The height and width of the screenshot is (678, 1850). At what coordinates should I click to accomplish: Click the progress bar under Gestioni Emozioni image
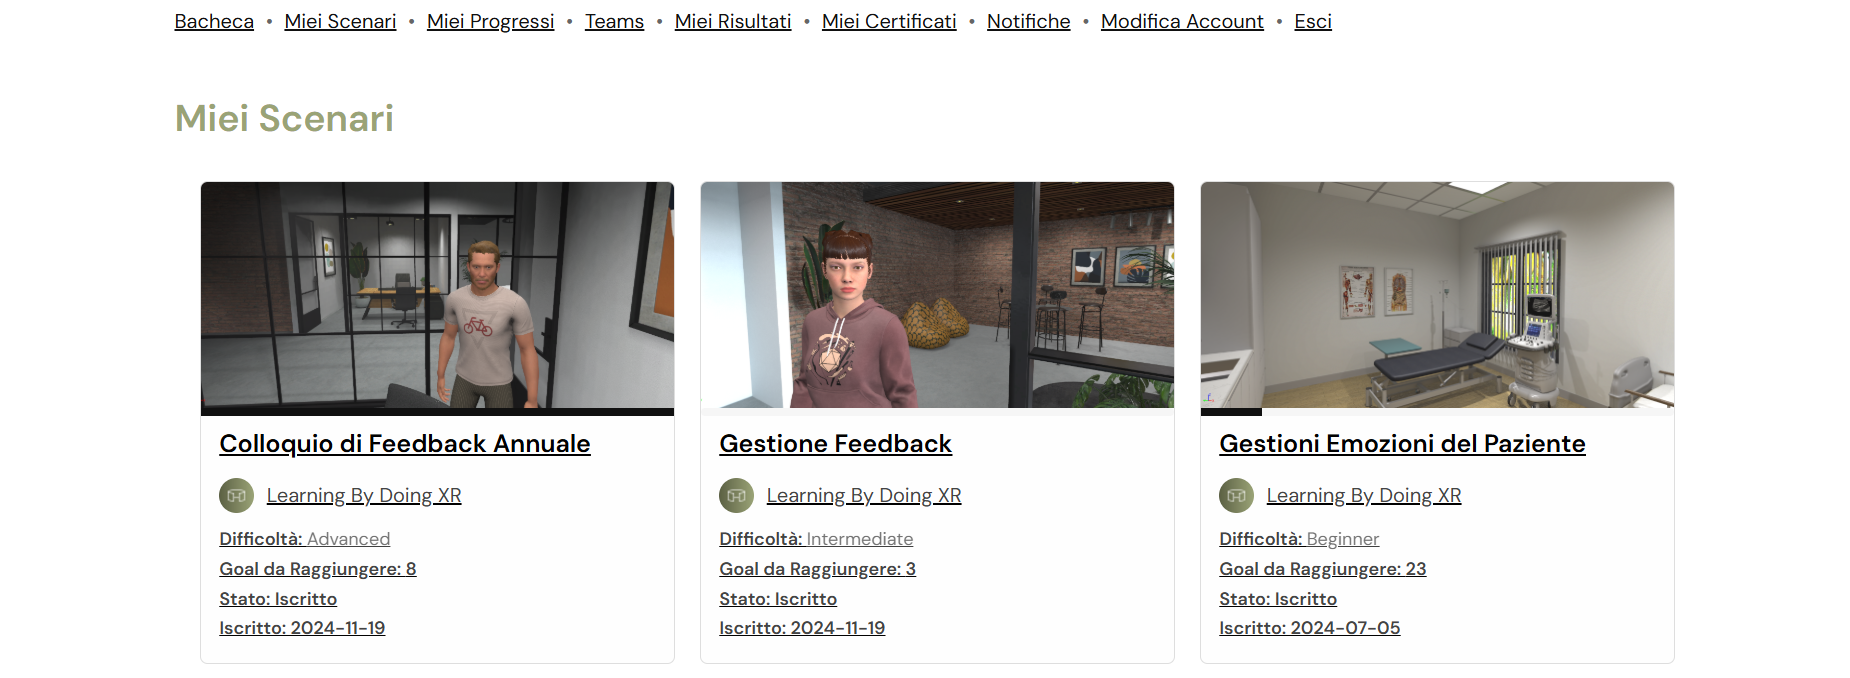[1437, 412]
